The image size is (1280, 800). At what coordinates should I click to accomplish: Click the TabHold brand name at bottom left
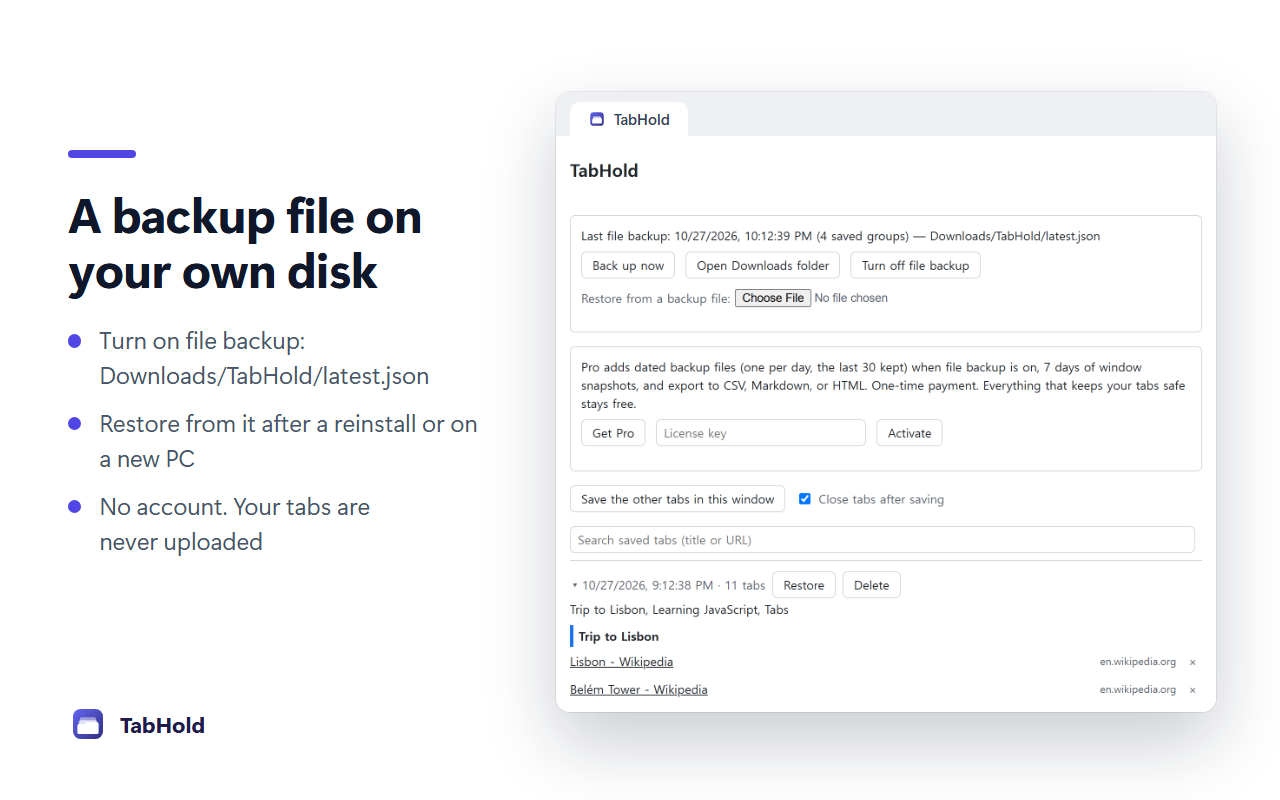[x=162, y=725]
